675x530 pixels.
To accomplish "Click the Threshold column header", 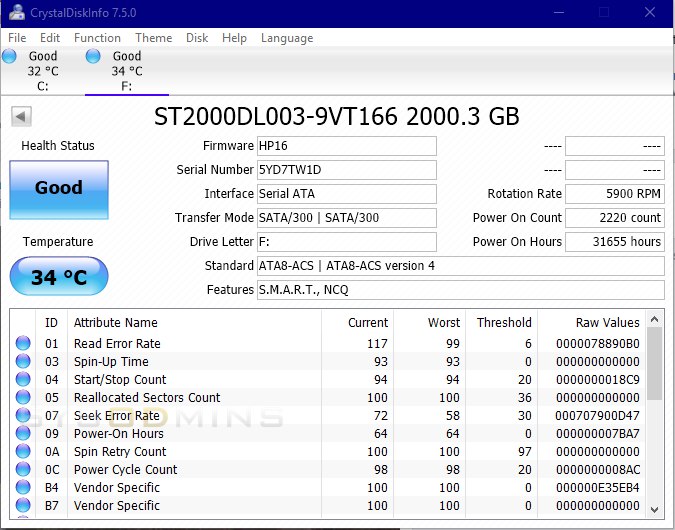I will pos(502,322).
